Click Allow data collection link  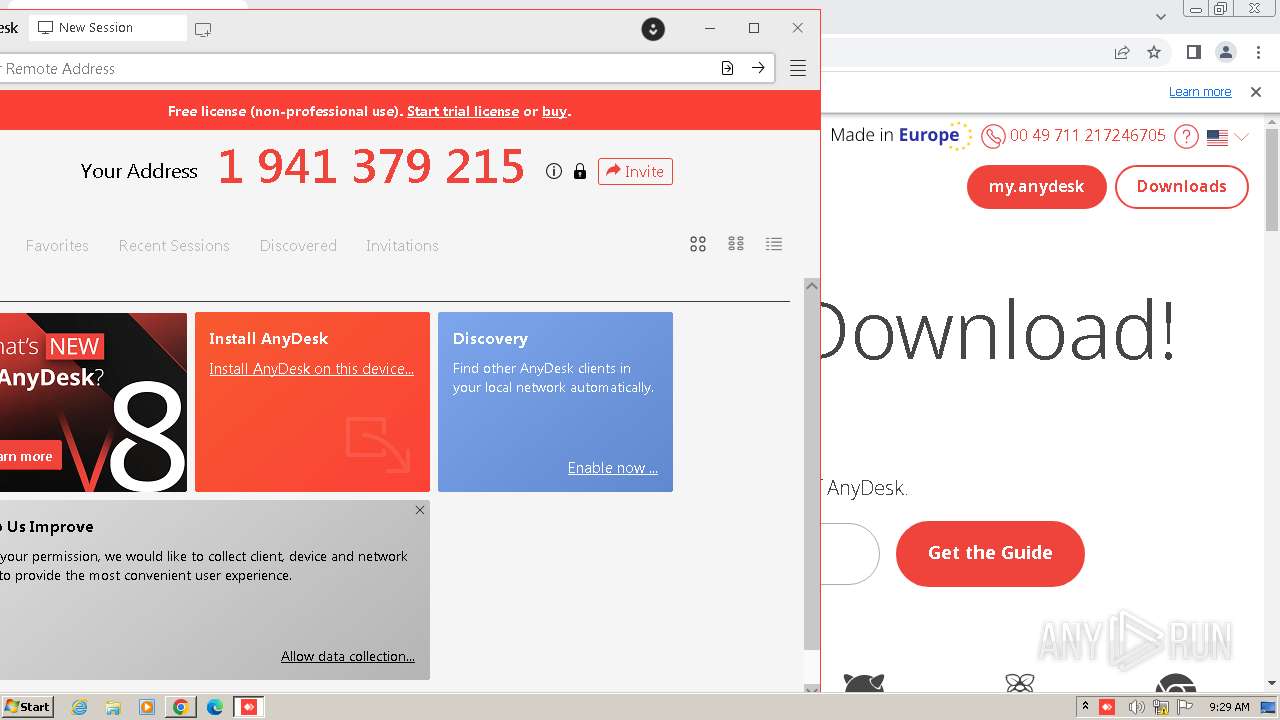(x=348, y=656)
